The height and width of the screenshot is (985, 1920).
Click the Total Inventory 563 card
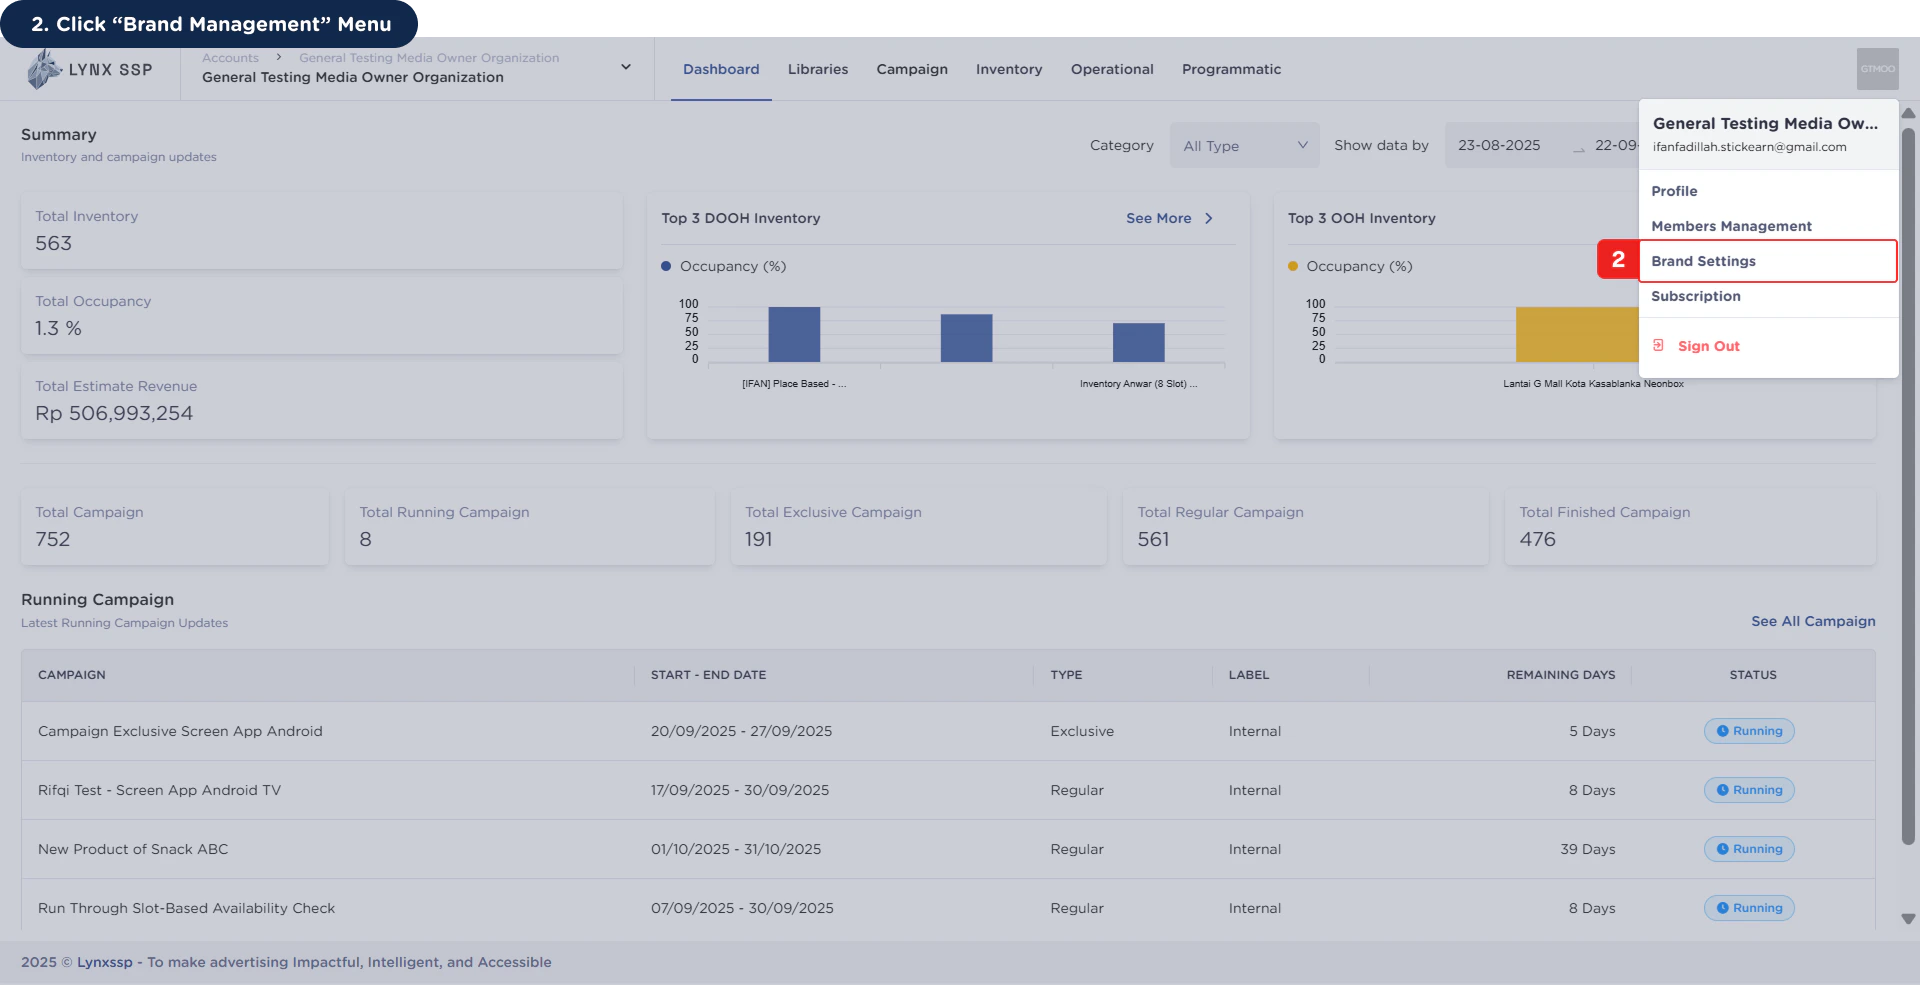(322, 231)
